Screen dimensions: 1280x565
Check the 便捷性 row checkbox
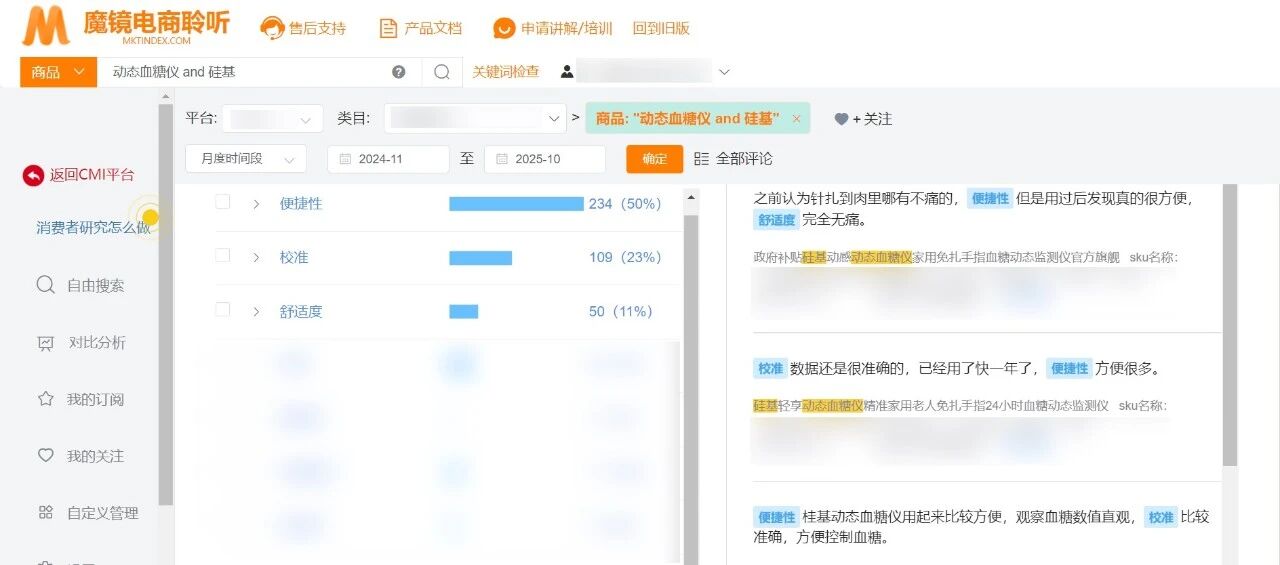coord(223,202)
